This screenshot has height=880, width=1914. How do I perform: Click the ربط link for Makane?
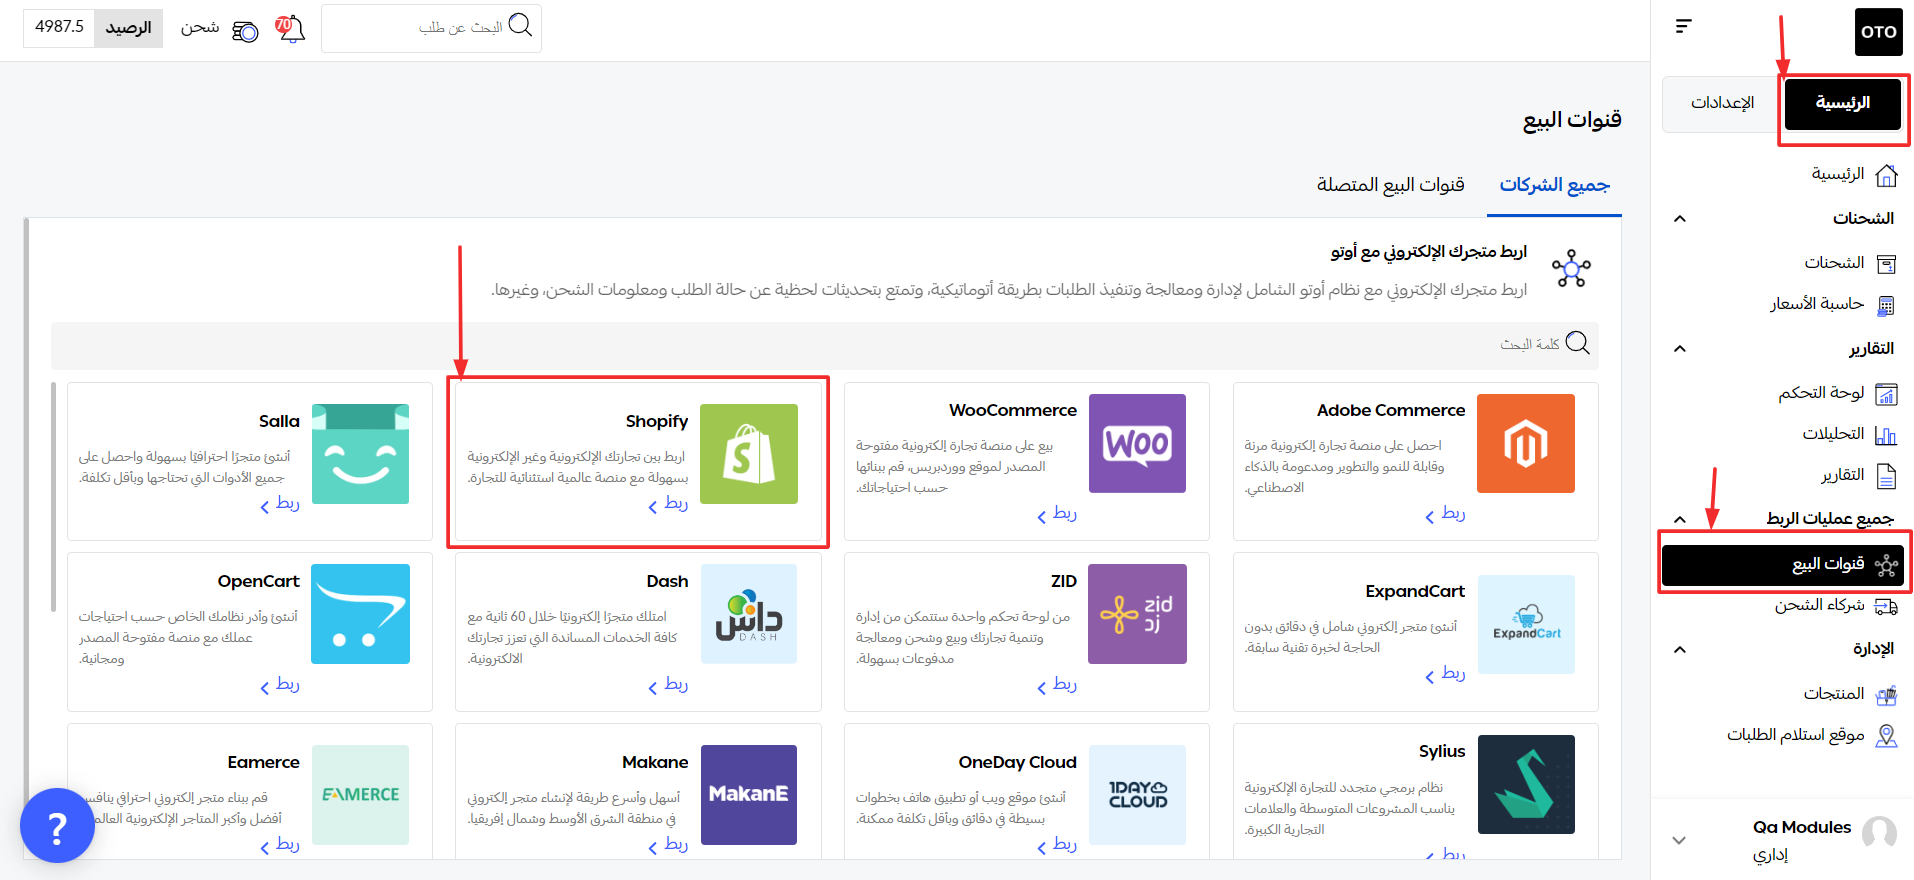pyautogui.click(x=668, y=845)
